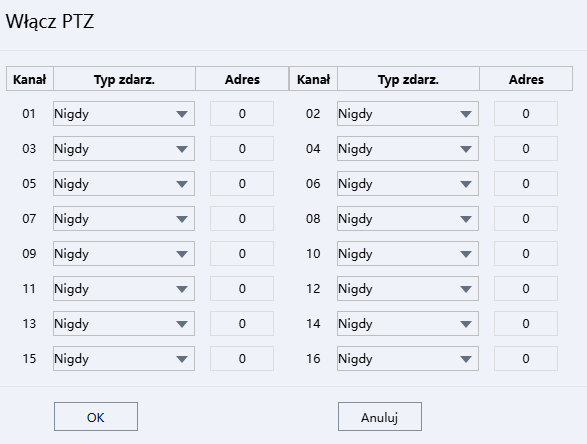Expand channel 03 Typ zdarz. dropdown
587x444 pixels.
124,149
